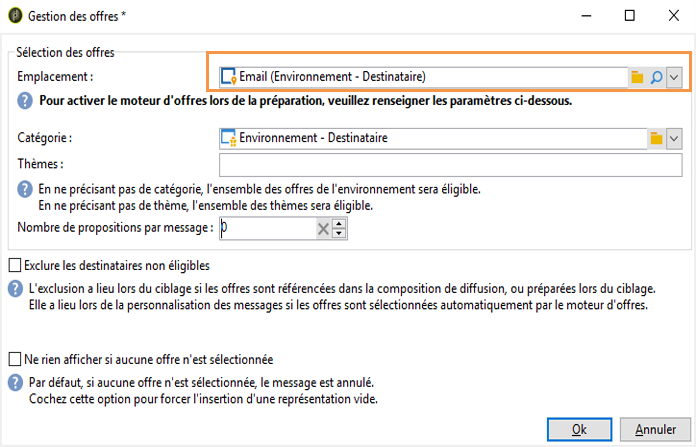Enable Exclure les destinataires non éligibles
The width and height of the screenshot is (696, 447).
tap(15, 265)
